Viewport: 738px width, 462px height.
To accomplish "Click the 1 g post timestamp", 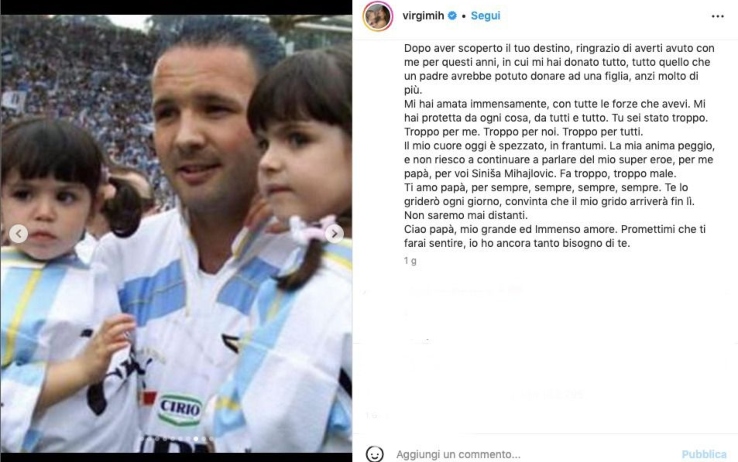I will tap(410, 261).
